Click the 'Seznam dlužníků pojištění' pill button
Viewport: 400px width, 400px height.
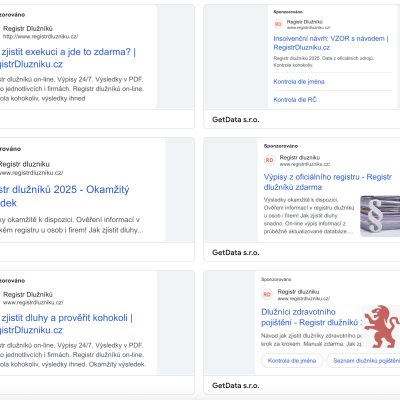(363, 361)
